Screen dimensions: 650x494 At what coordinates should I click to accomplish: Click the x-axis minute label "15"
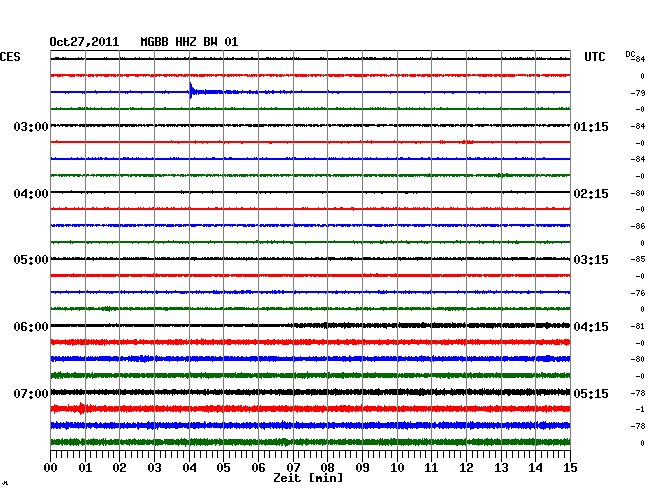[x=570, y=468]
